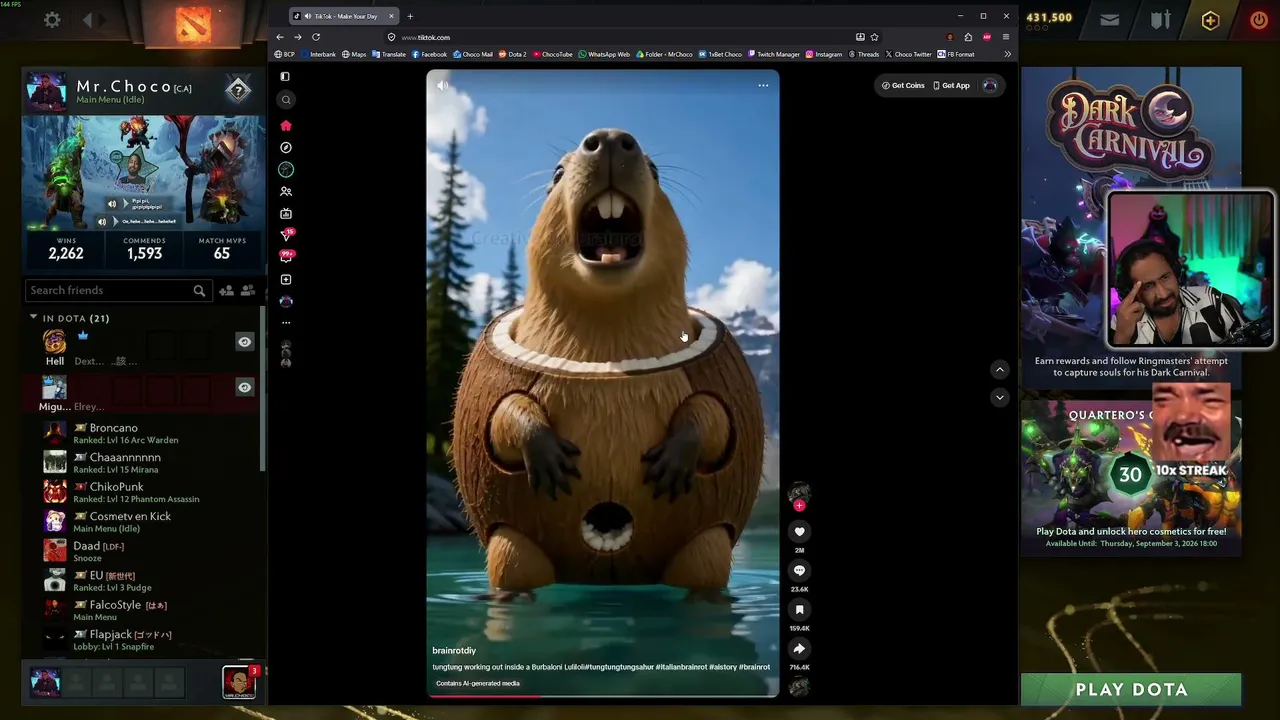The image size is (1280, 720).
Task: Open Dota Plus gold badge icon
Action: (x=1210, y=20)
